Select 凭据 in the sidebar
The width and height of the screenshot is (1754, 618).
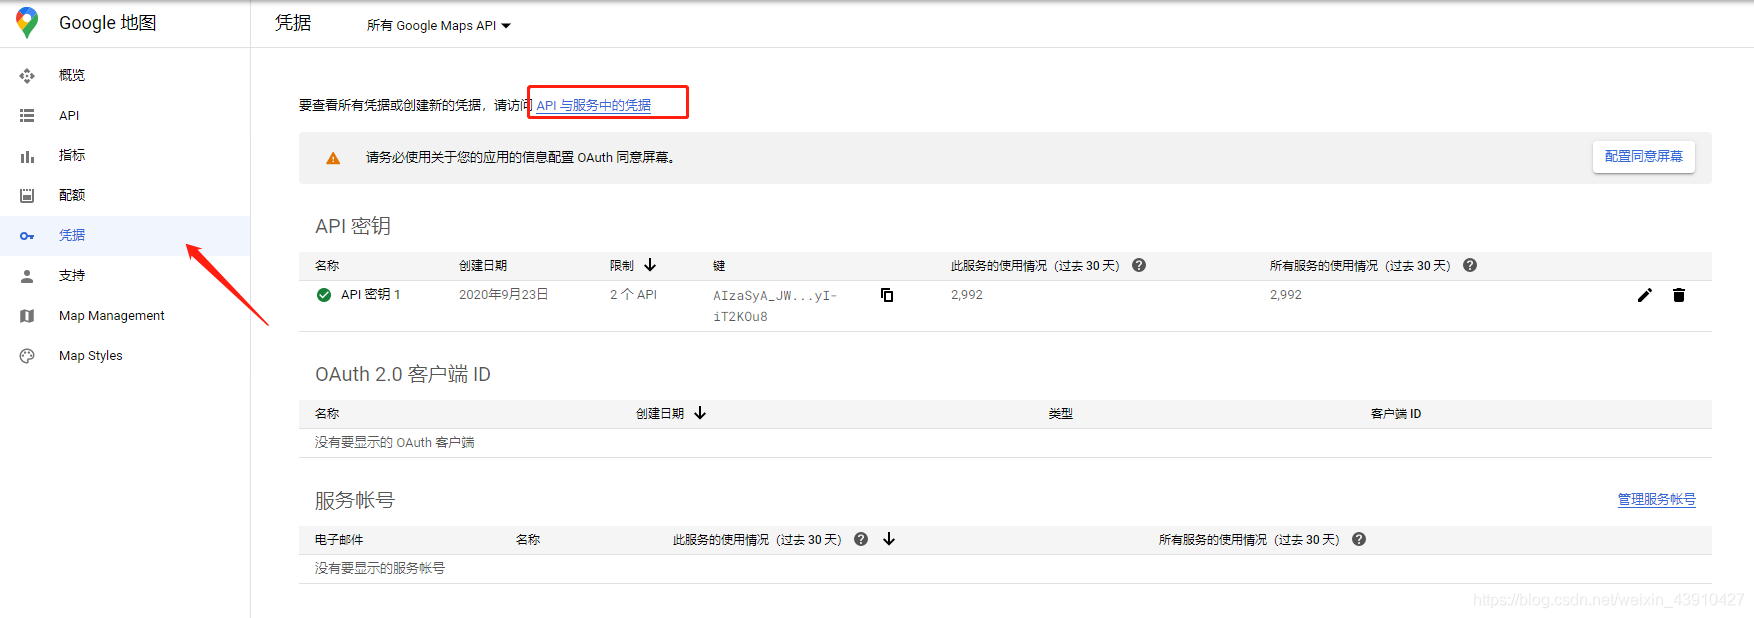pyautogui.click(x=125, y=236)
